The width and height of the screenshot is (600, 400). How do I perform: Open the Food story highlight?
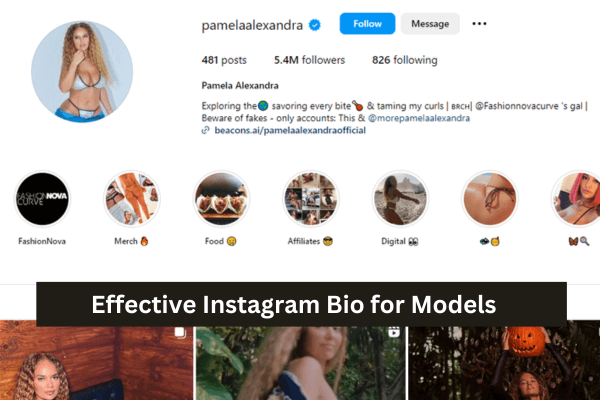[x=221, y=198]
